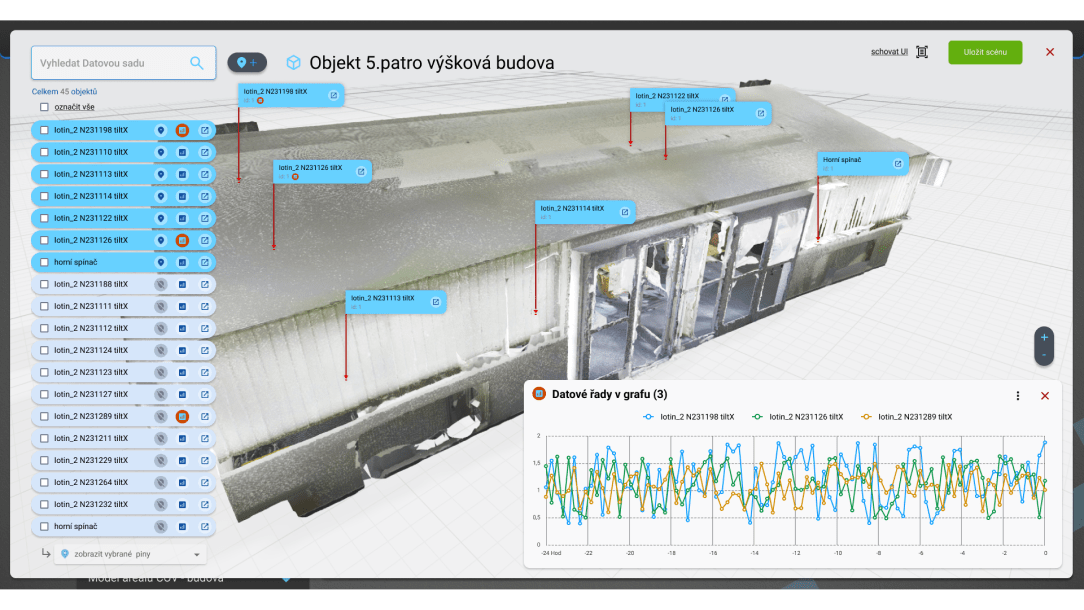The height and width of the screenshot is (610, 1084).
Task: Zoom in with the plus button
Action: (x=1044, y=337)
